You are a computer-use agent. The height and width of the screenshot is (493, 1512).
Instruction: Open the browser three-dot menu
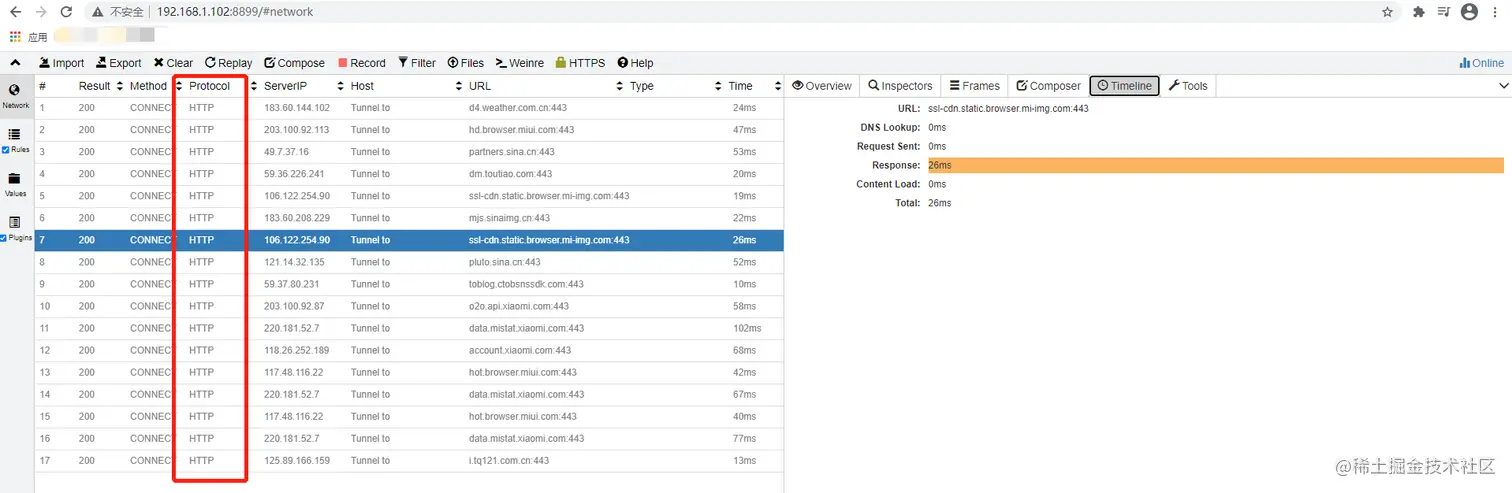pos(1496,12)
